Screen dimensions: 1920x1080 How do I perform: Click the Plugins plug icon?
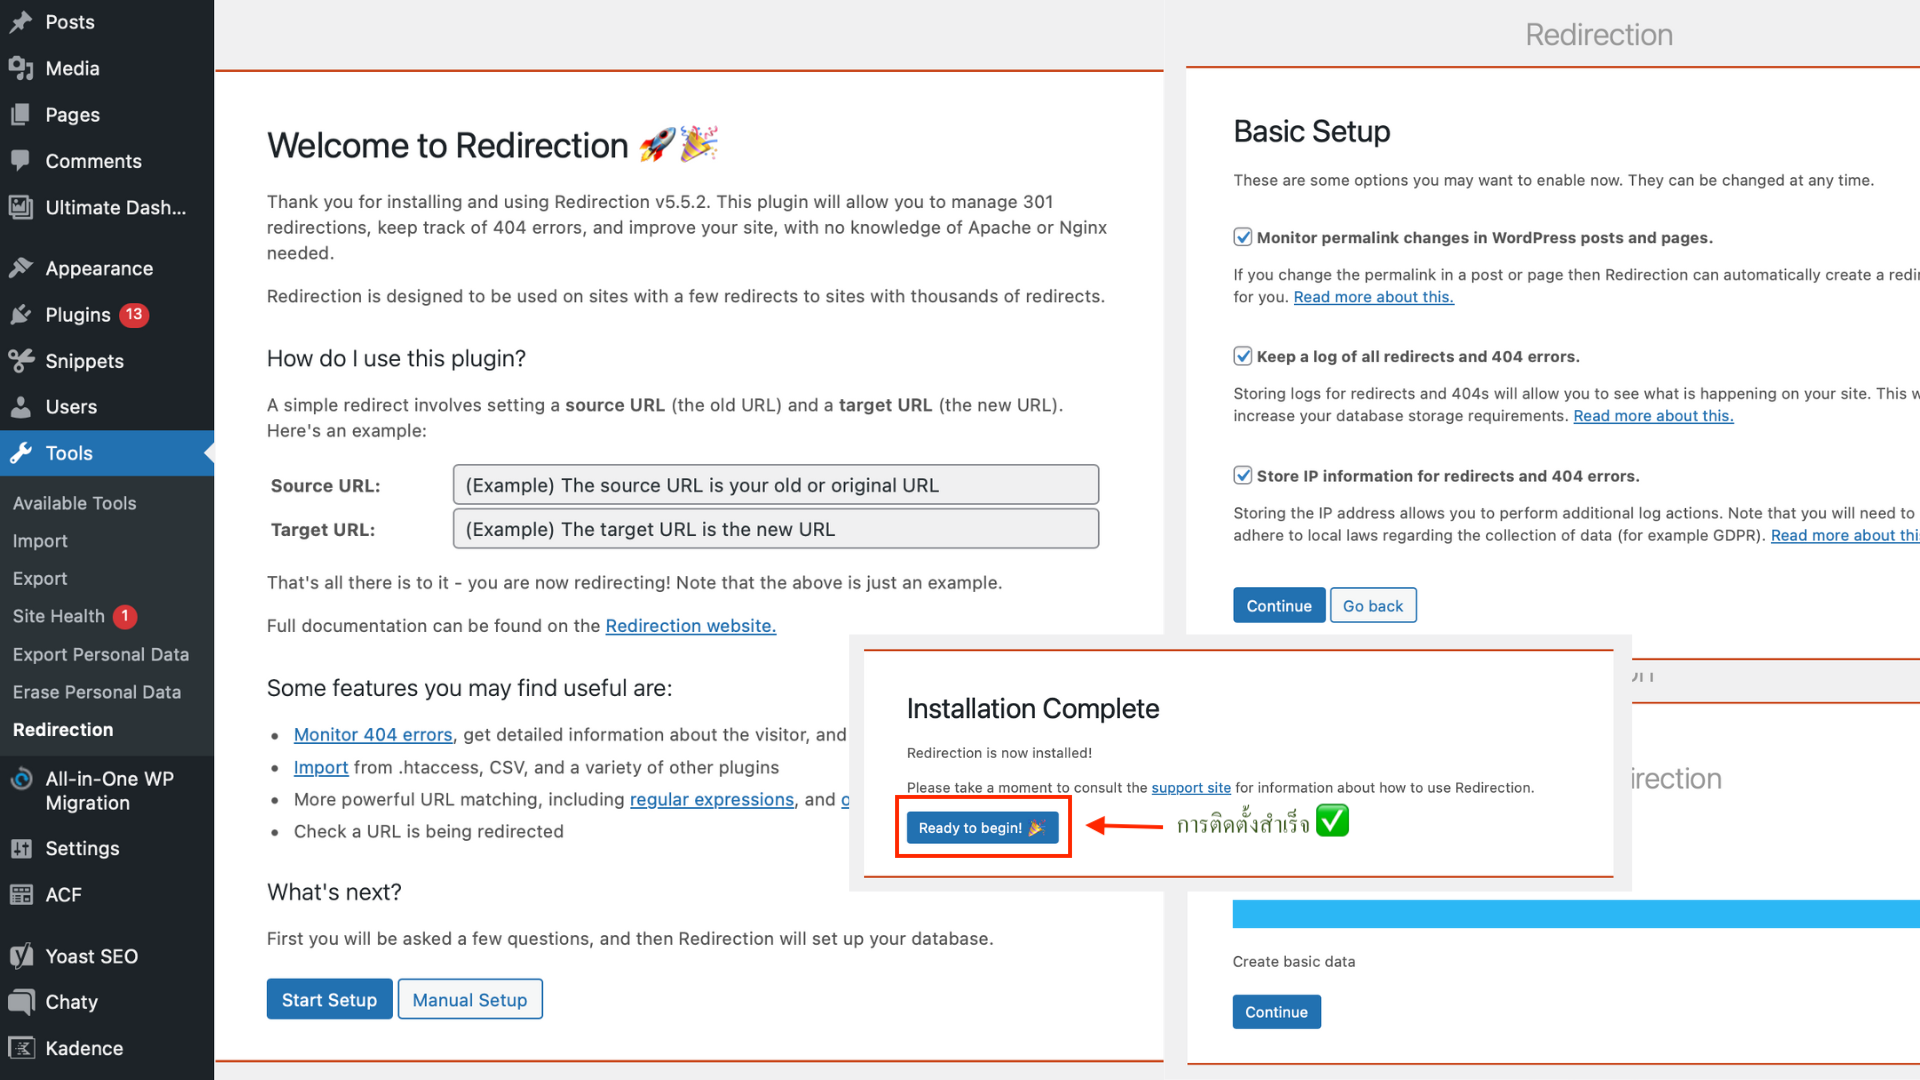click(x=21, y=315)
